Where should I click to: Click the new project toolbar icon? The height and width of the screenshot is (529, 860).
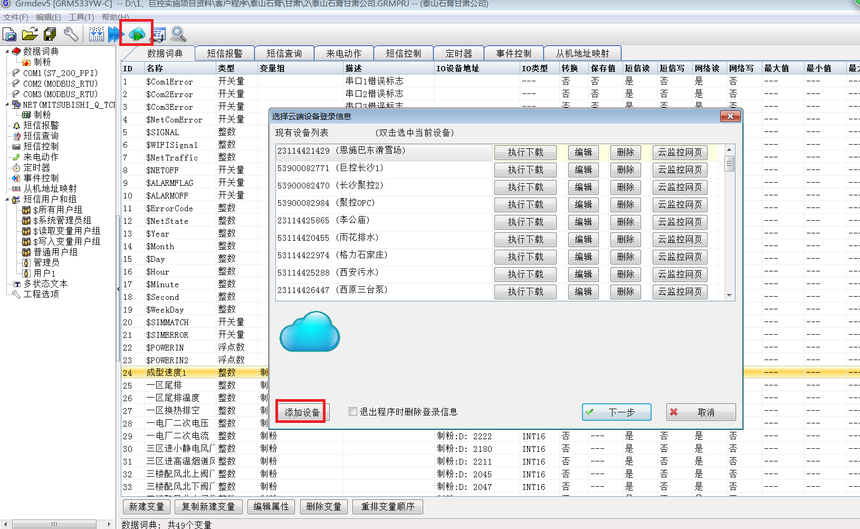point(10,35)
